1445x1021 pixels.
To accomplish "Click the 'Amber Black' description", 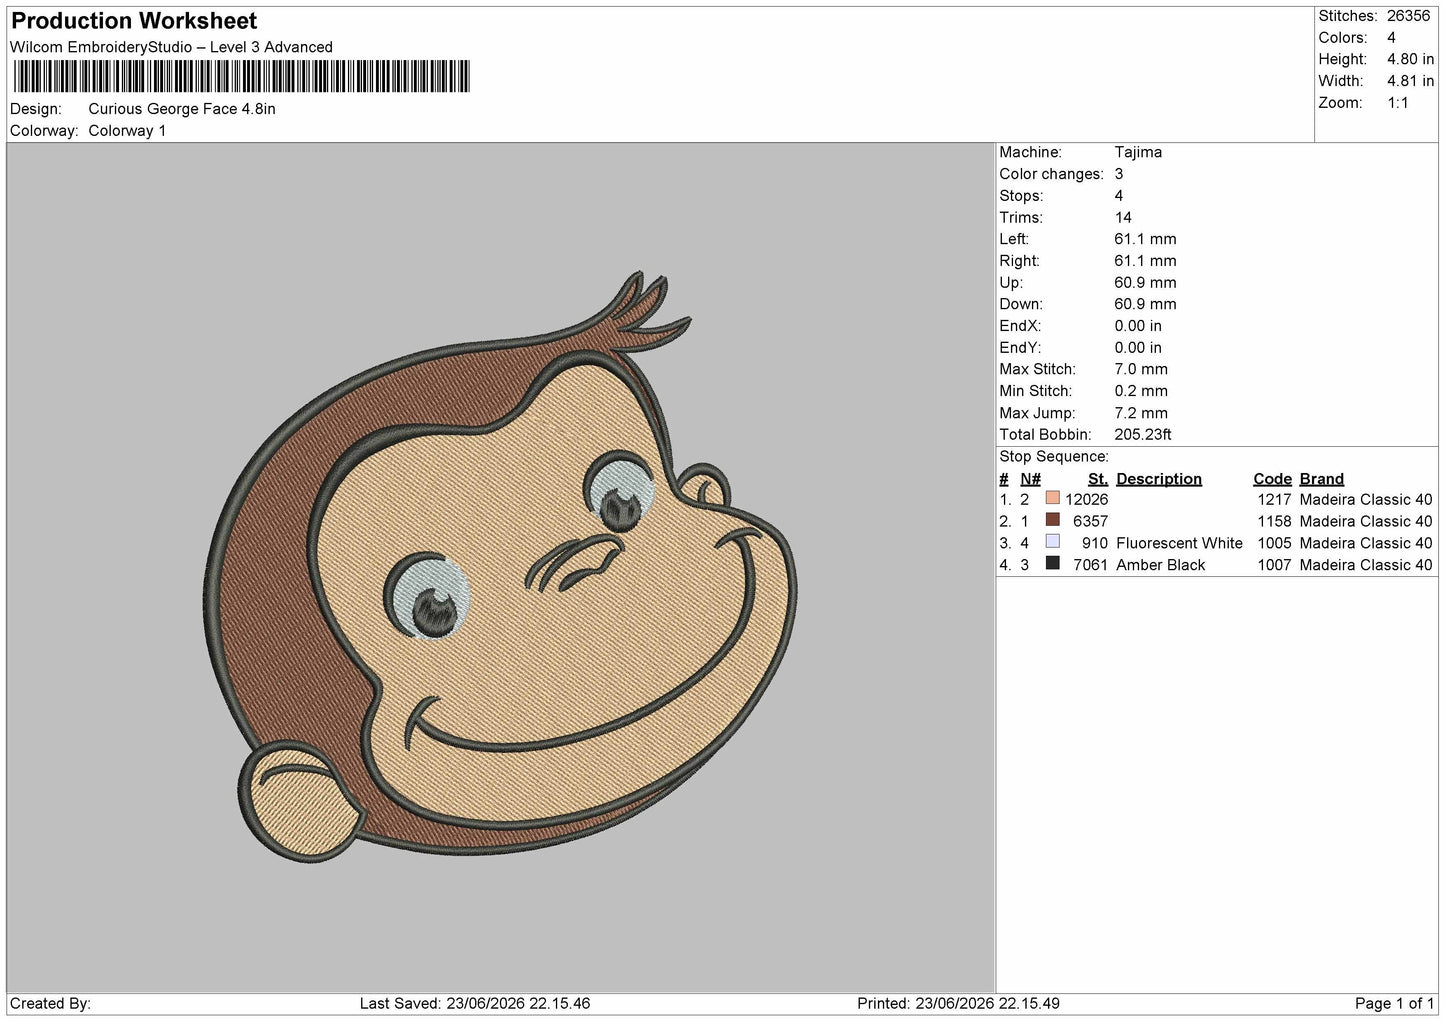I will coord(1160,565).
